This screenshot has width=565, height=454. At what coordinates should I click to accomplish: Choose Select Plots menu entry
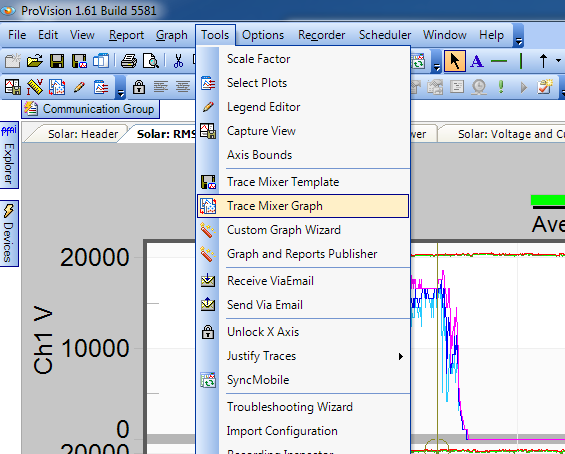click(x=303, y=83)
